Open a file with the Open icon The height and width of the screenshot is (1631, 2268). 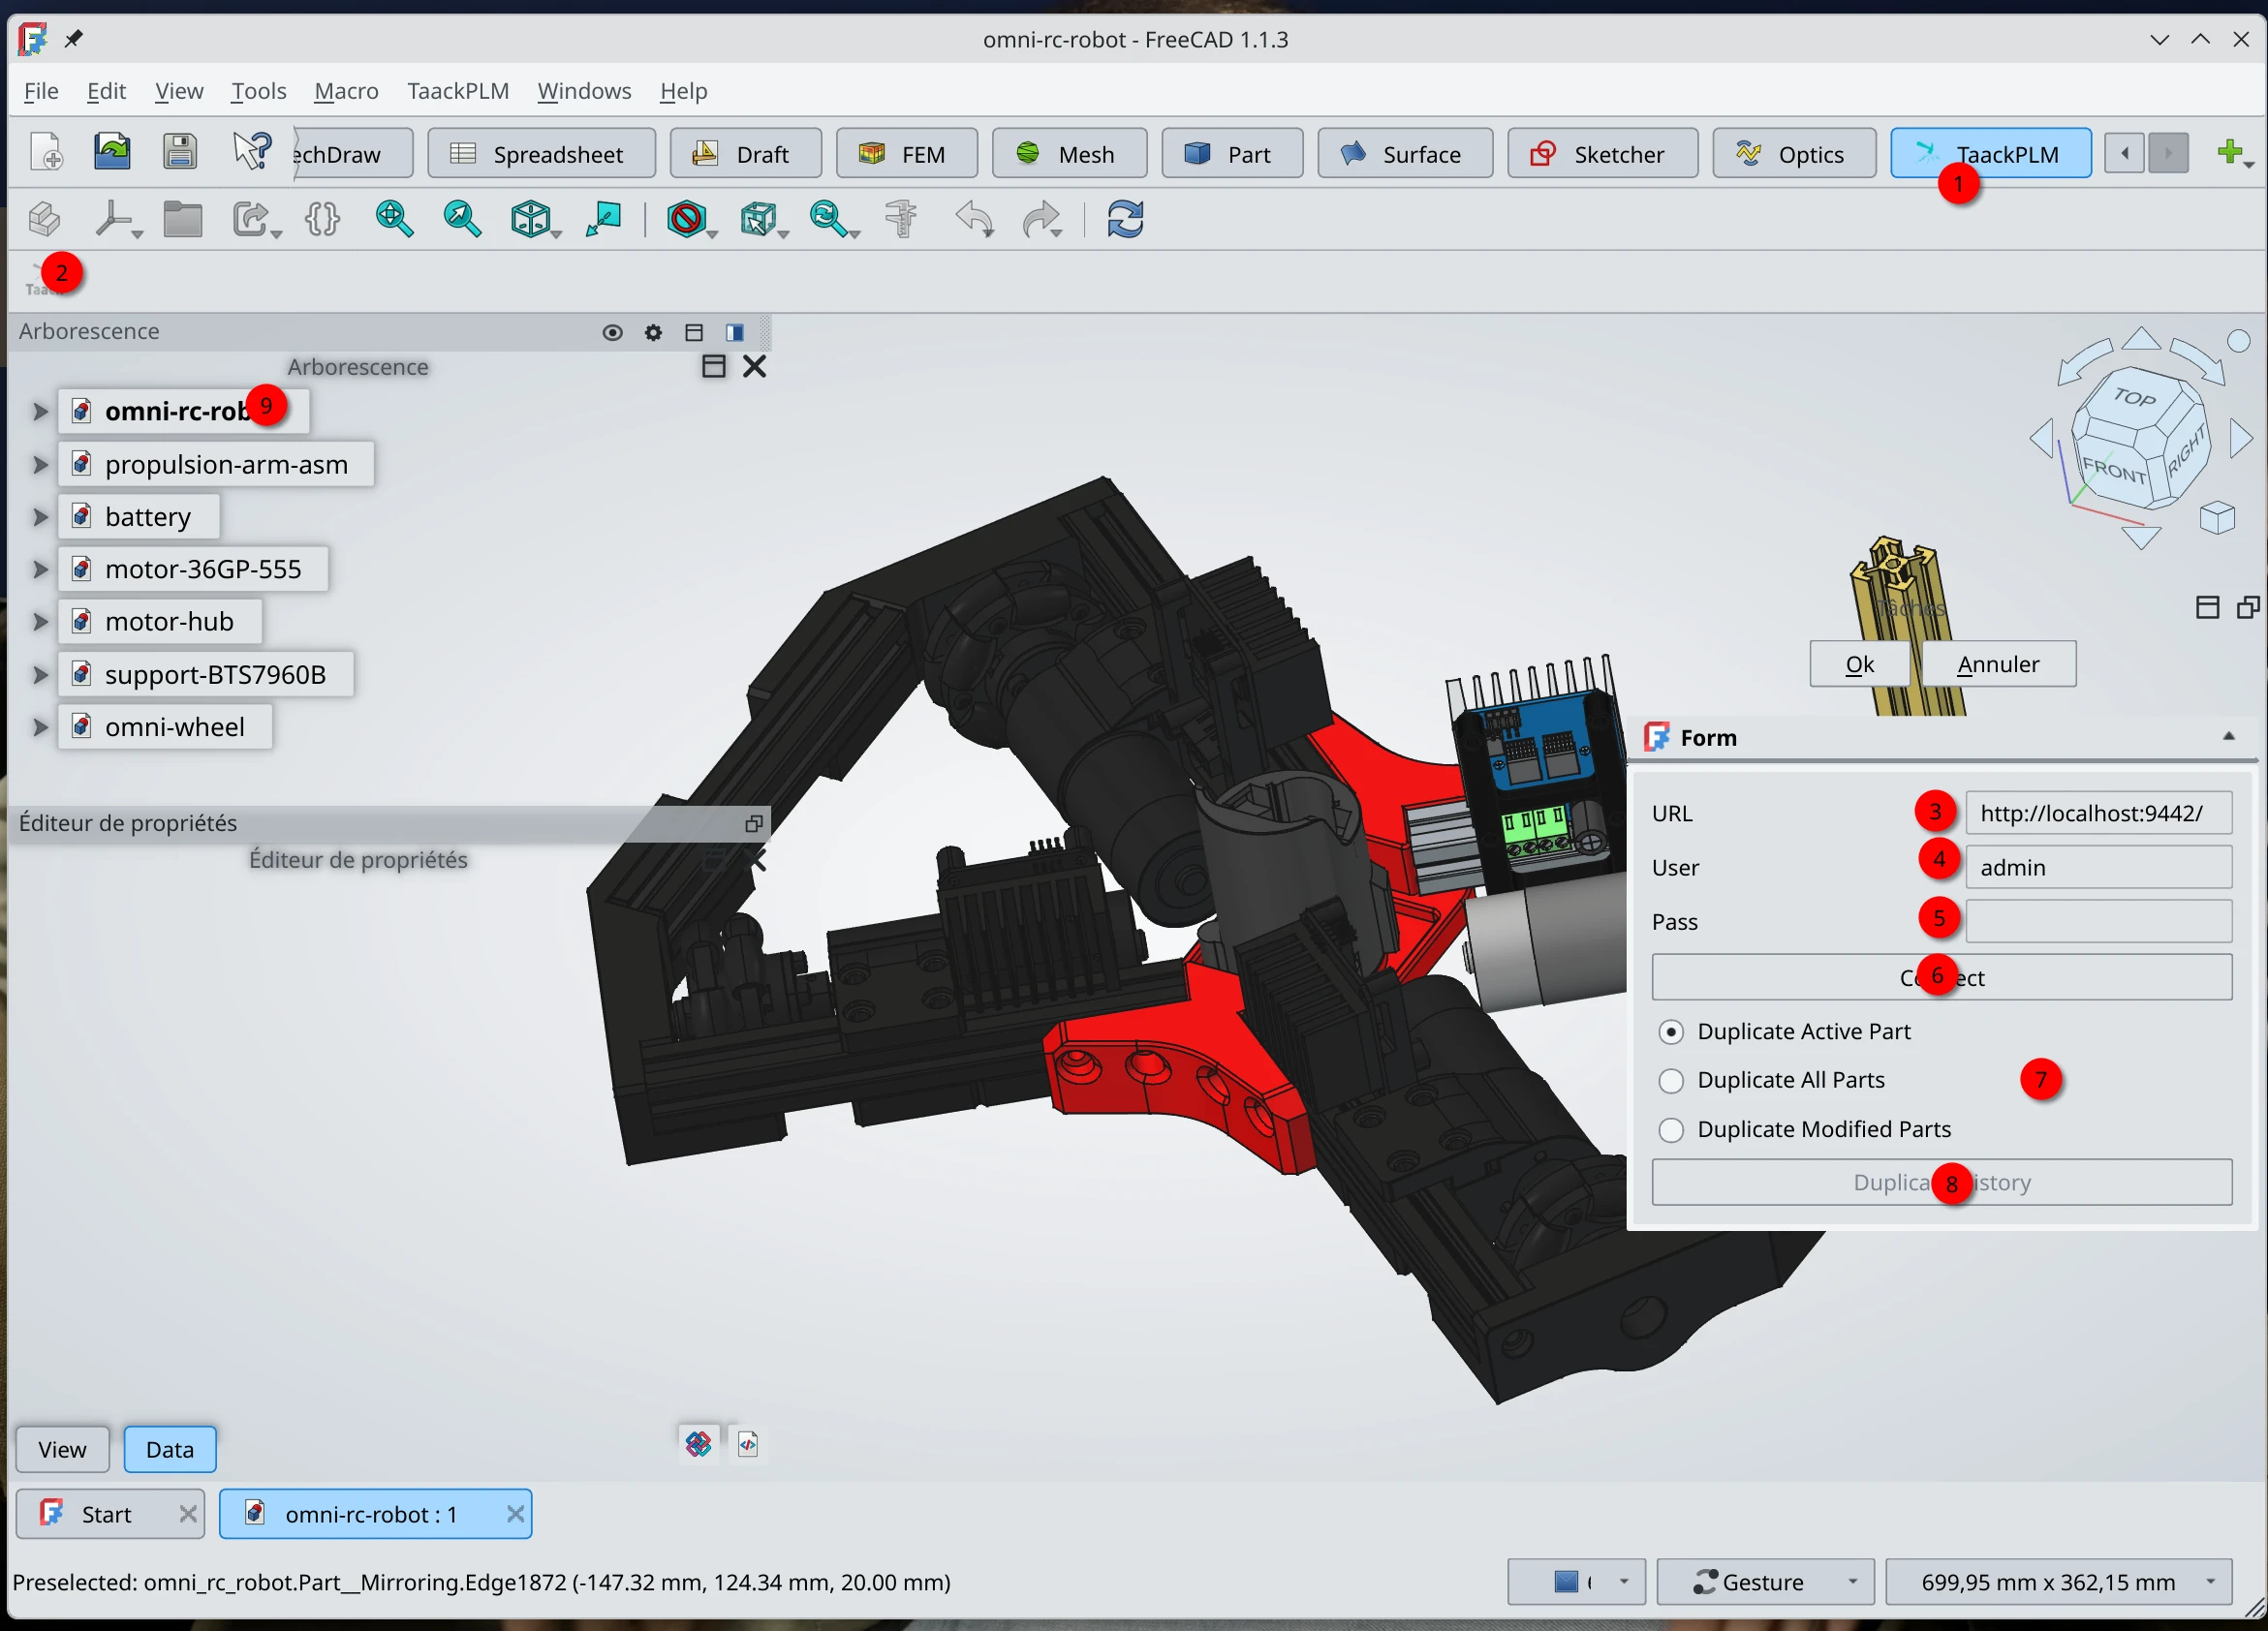[113, 153]
